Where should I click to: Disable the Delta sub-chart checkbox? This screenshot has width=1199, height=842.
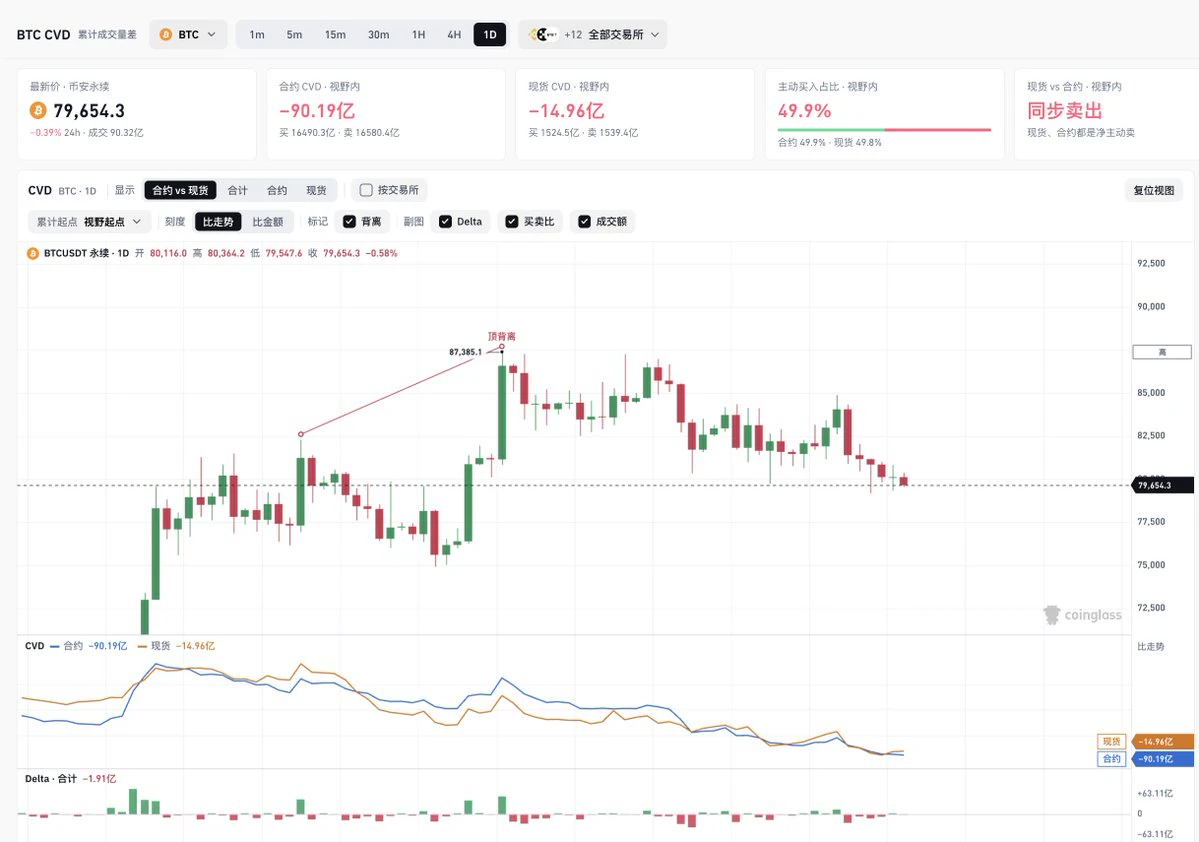(x=445, y=222)
